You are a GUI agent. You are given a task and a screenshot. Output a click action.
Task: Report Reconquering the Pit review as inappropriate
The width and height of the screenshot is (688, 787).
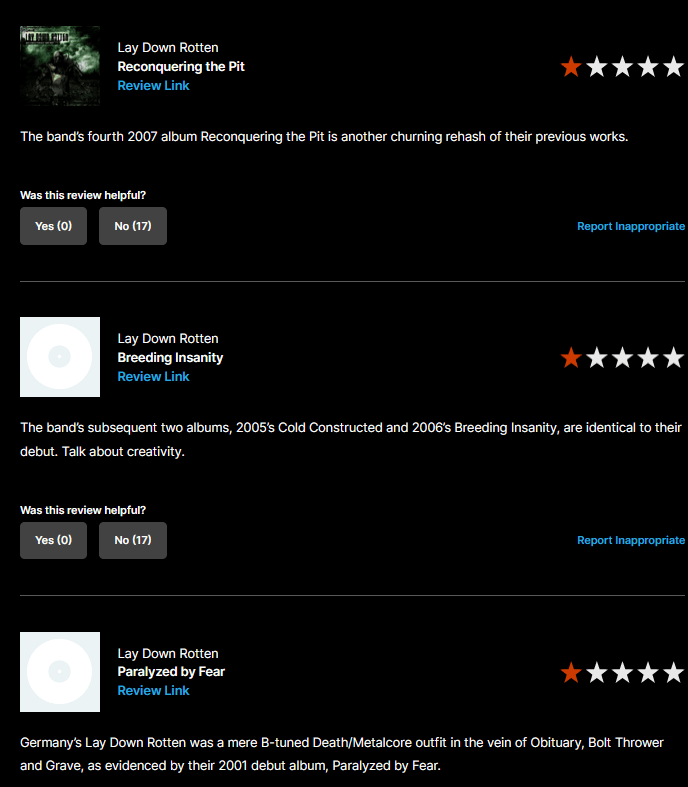[x=631, y=226]
